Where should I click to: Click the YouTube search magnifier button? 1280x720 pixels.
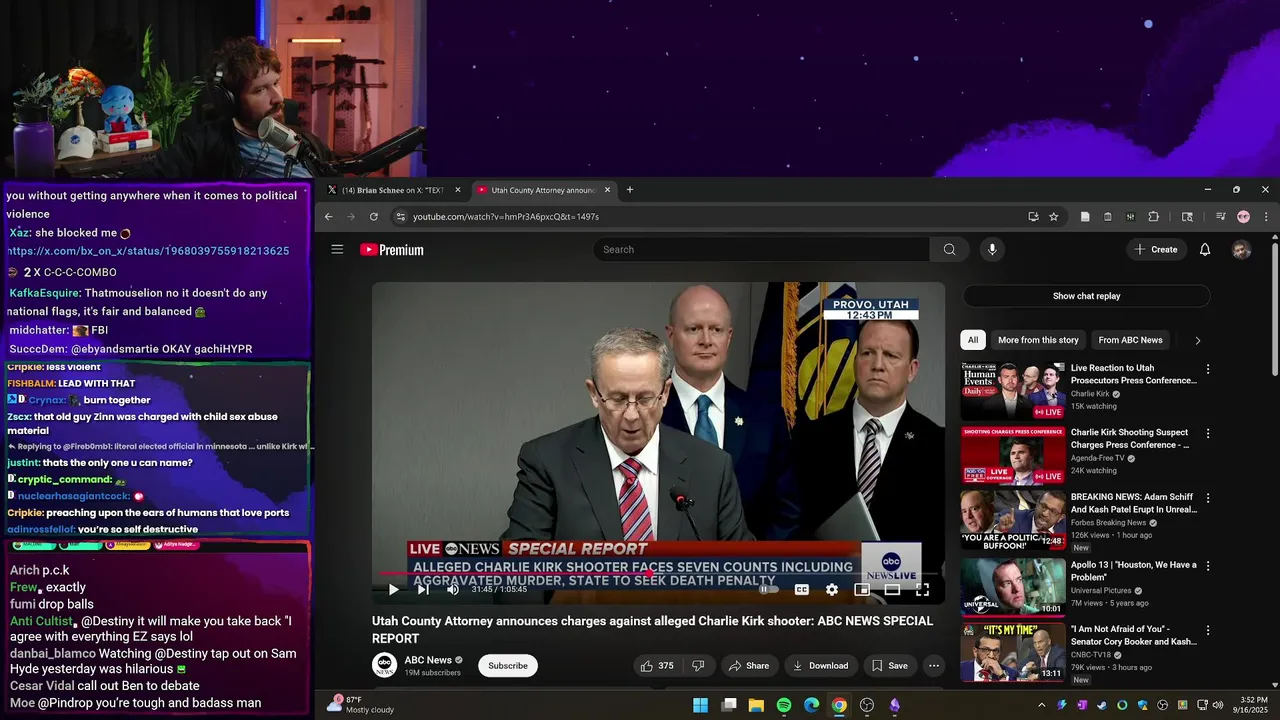[949, 249]
